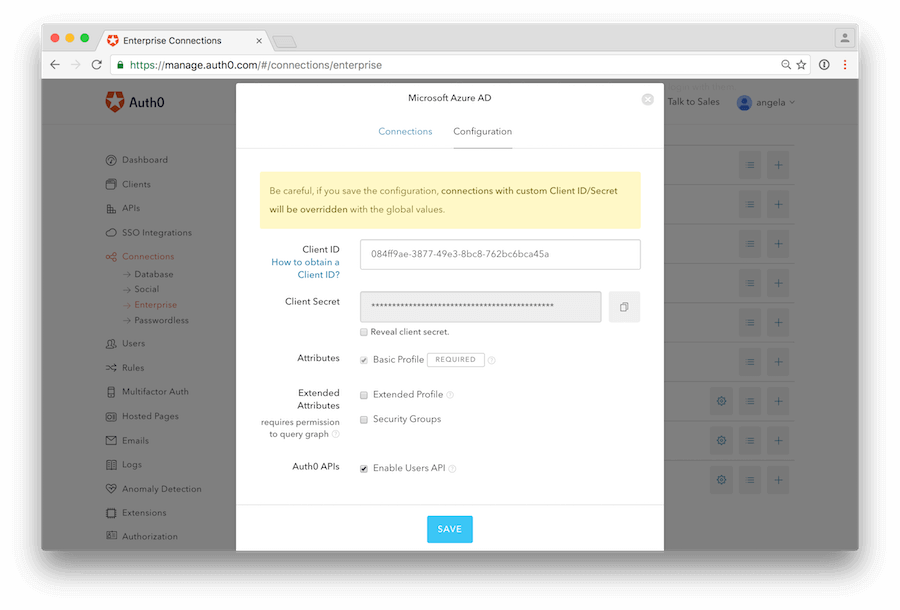Click the browser zoom magnifier icon
Image resolution: width=900 pixels, height=610 pixels.
[x=786, y=65]
